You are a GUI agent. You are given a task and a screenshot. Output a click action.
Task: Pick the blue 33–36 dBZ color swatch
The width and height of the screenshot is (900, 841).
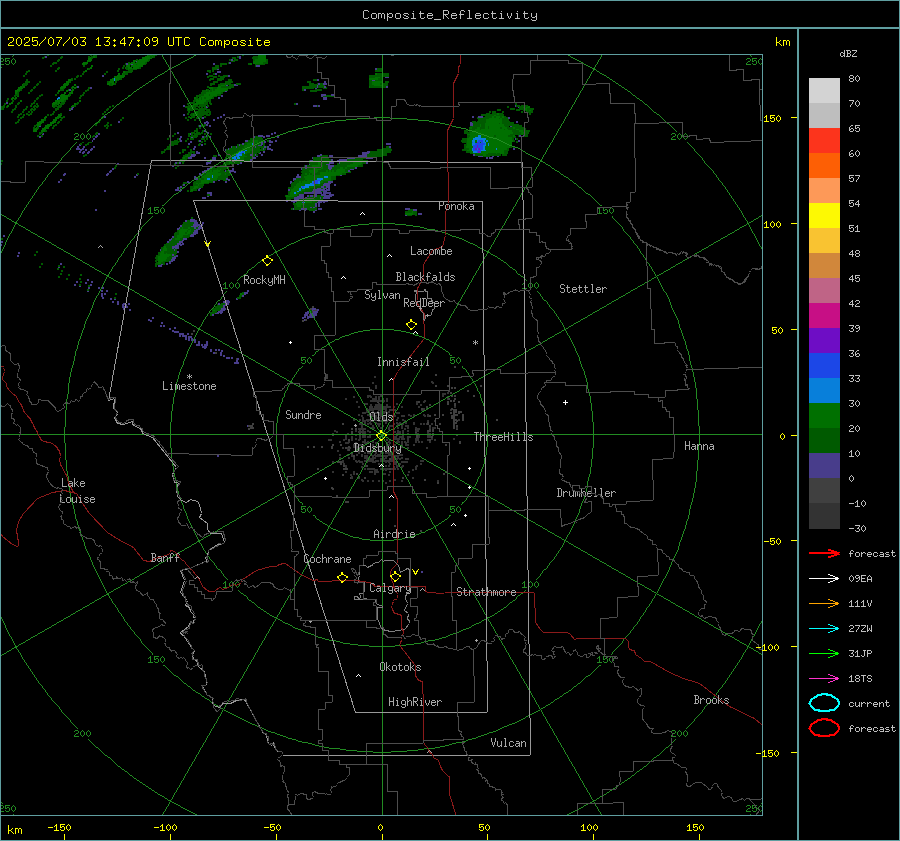tap(824, 366)
